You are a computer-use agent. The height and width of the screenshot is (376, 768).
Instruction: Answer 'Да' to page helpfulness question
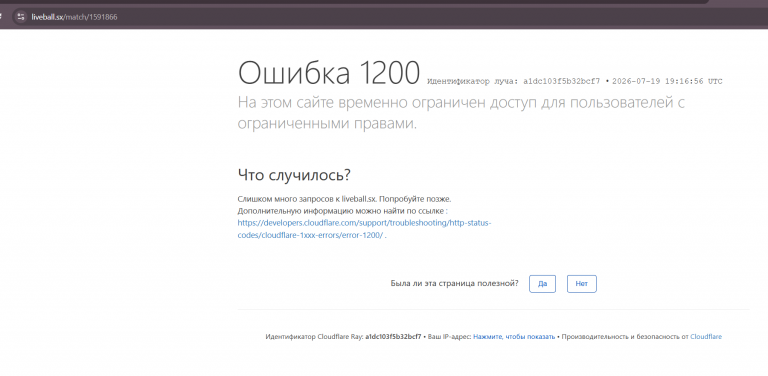542,284
